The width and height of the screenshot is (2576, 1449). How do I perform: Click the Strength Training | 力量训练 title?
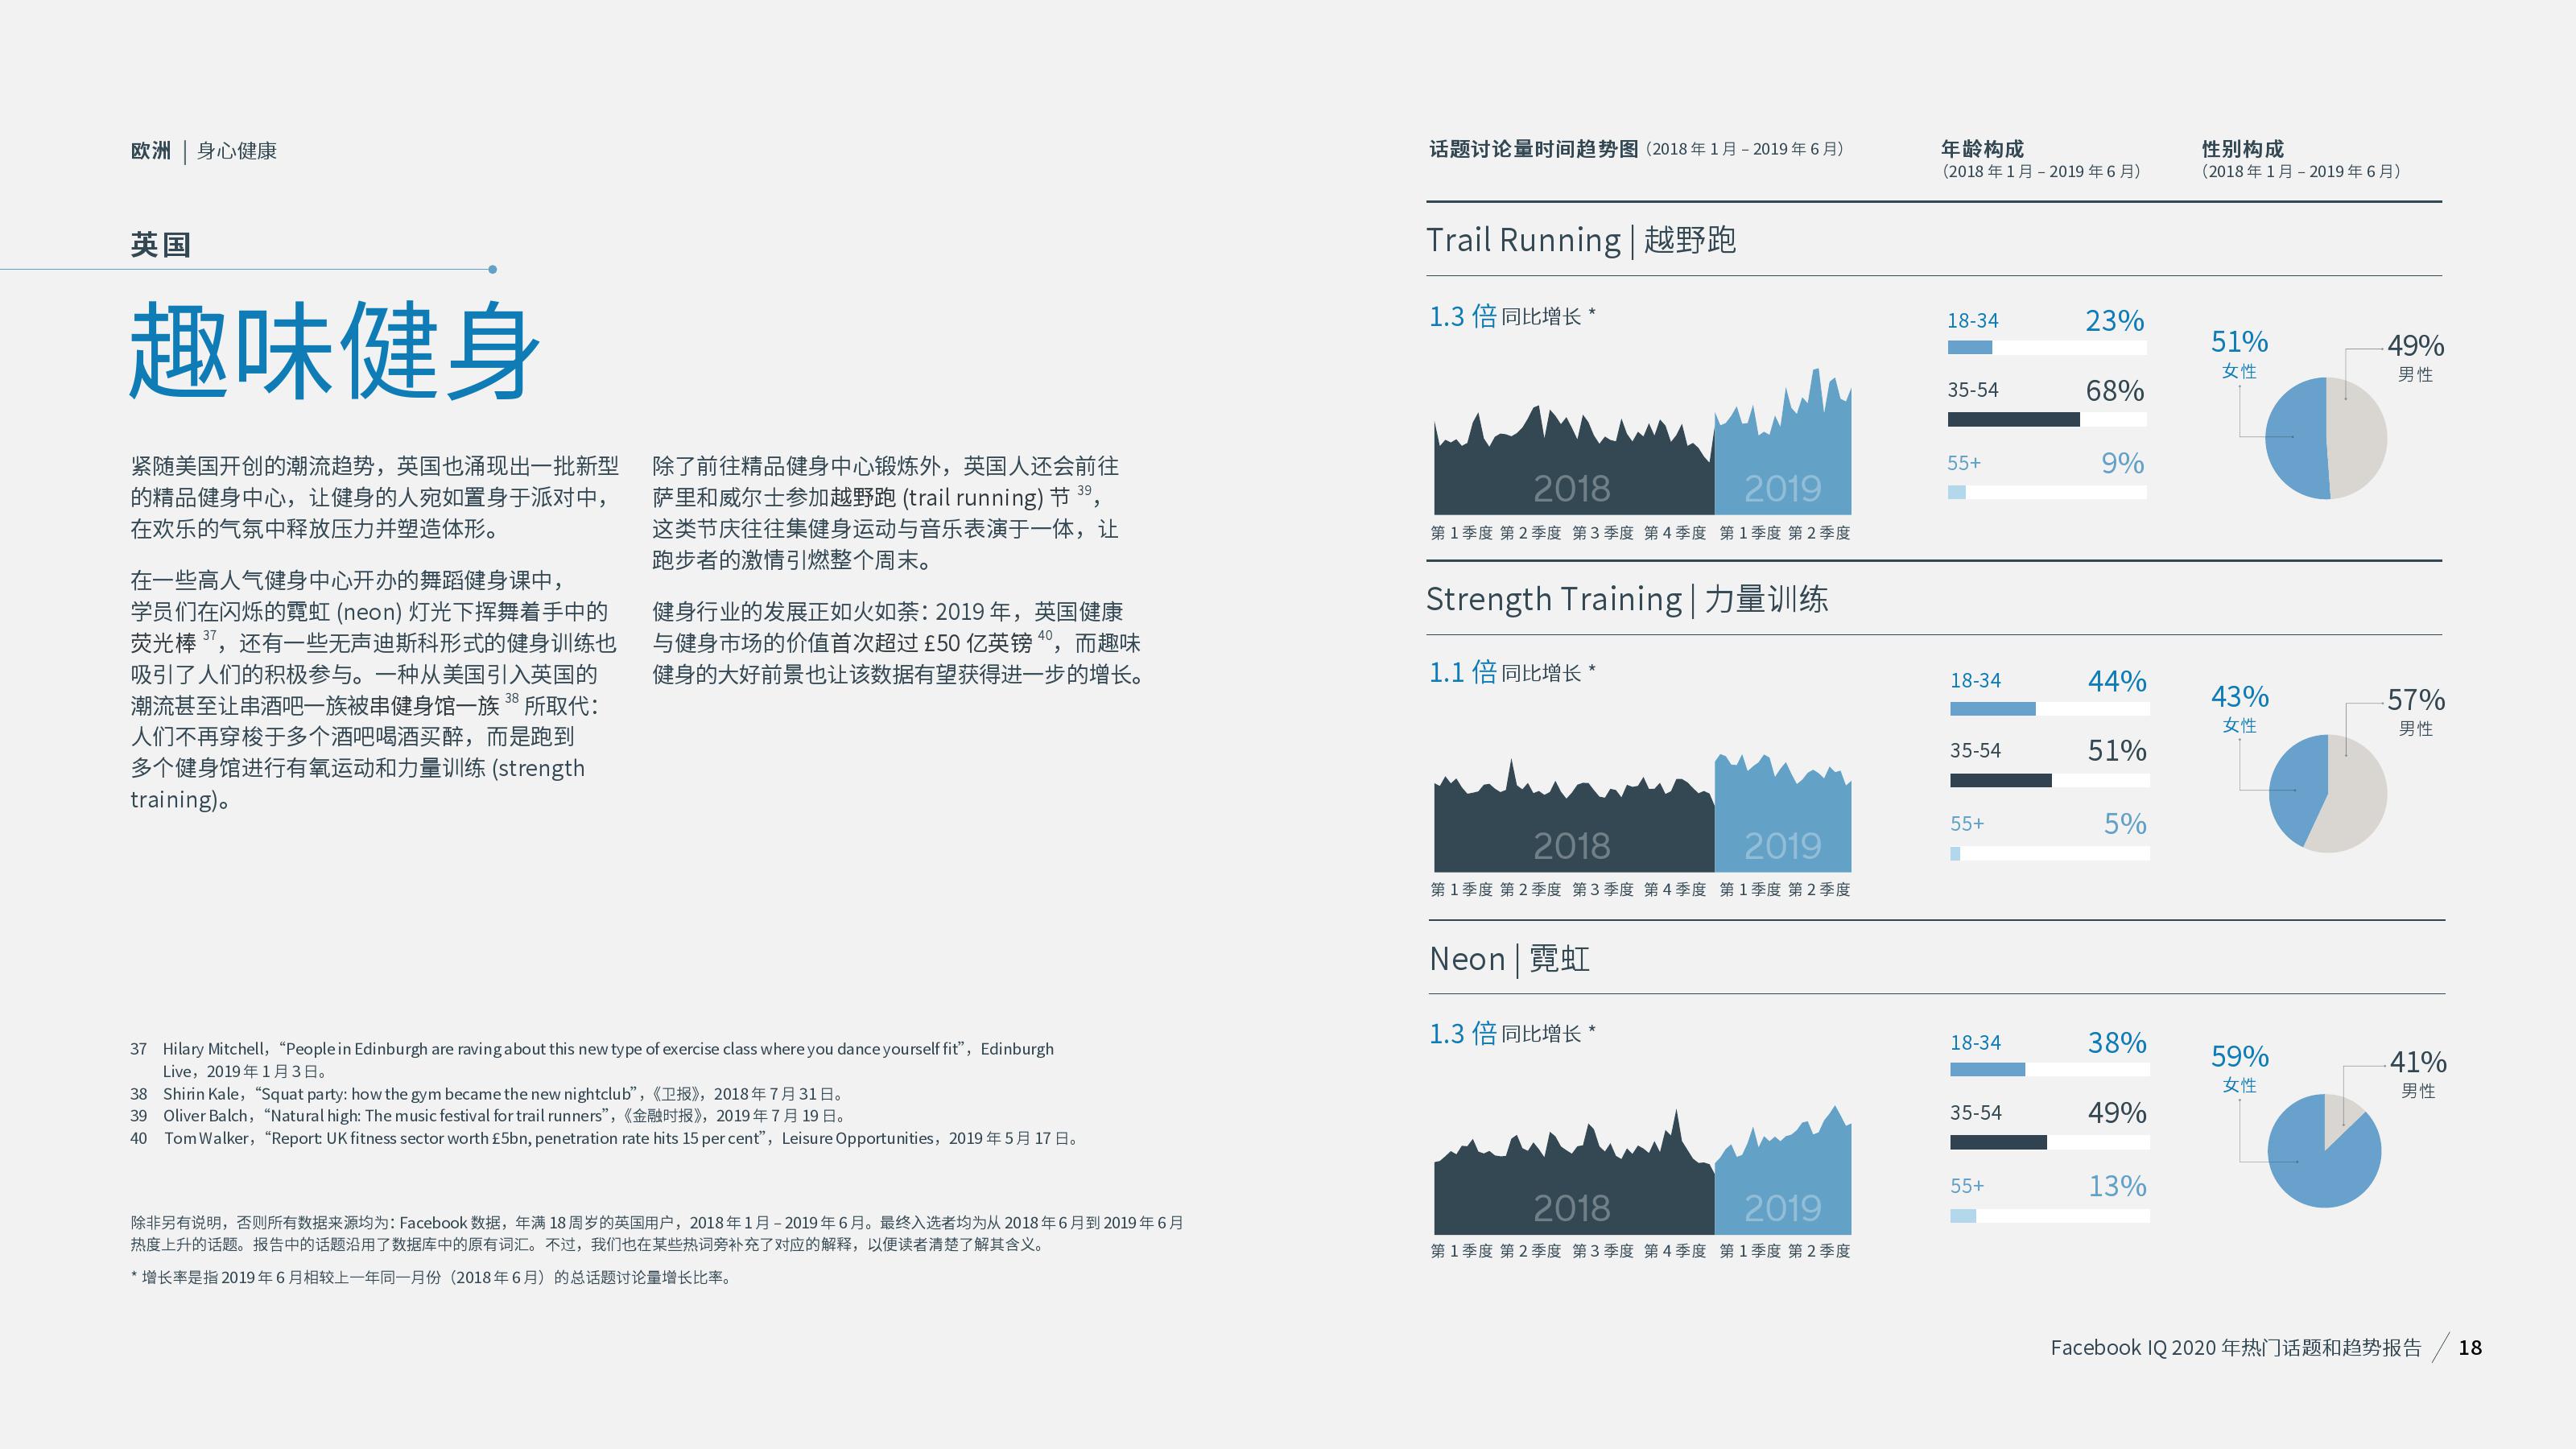[x=1626, y=599]
